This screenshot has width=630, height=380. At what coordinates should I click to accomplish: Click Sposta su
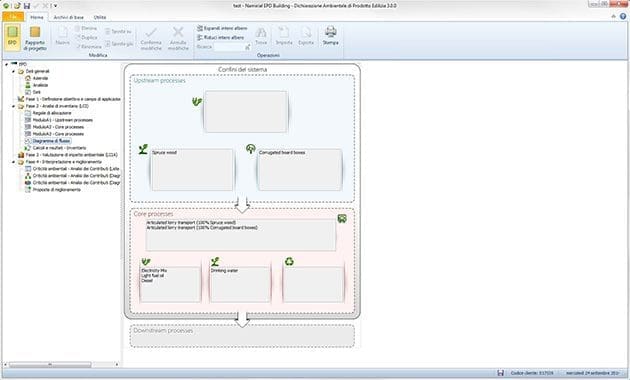[118, 31]
